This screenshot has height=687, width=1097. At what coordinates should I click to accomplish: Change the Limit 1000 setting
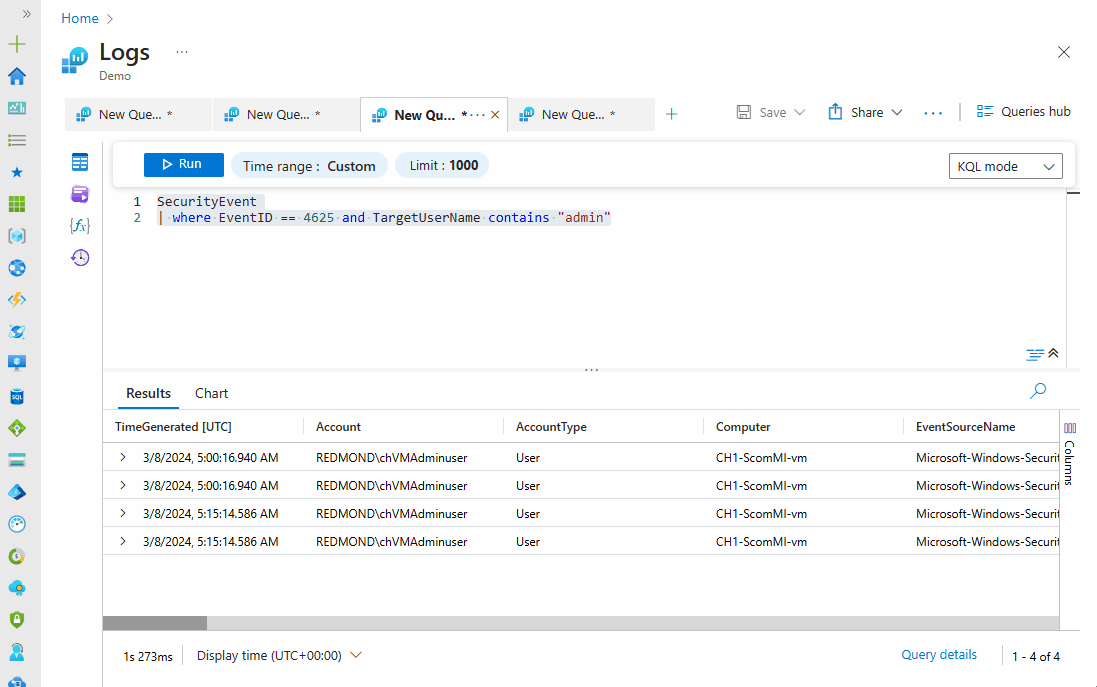pyautogui.click(x=444, y=166)
